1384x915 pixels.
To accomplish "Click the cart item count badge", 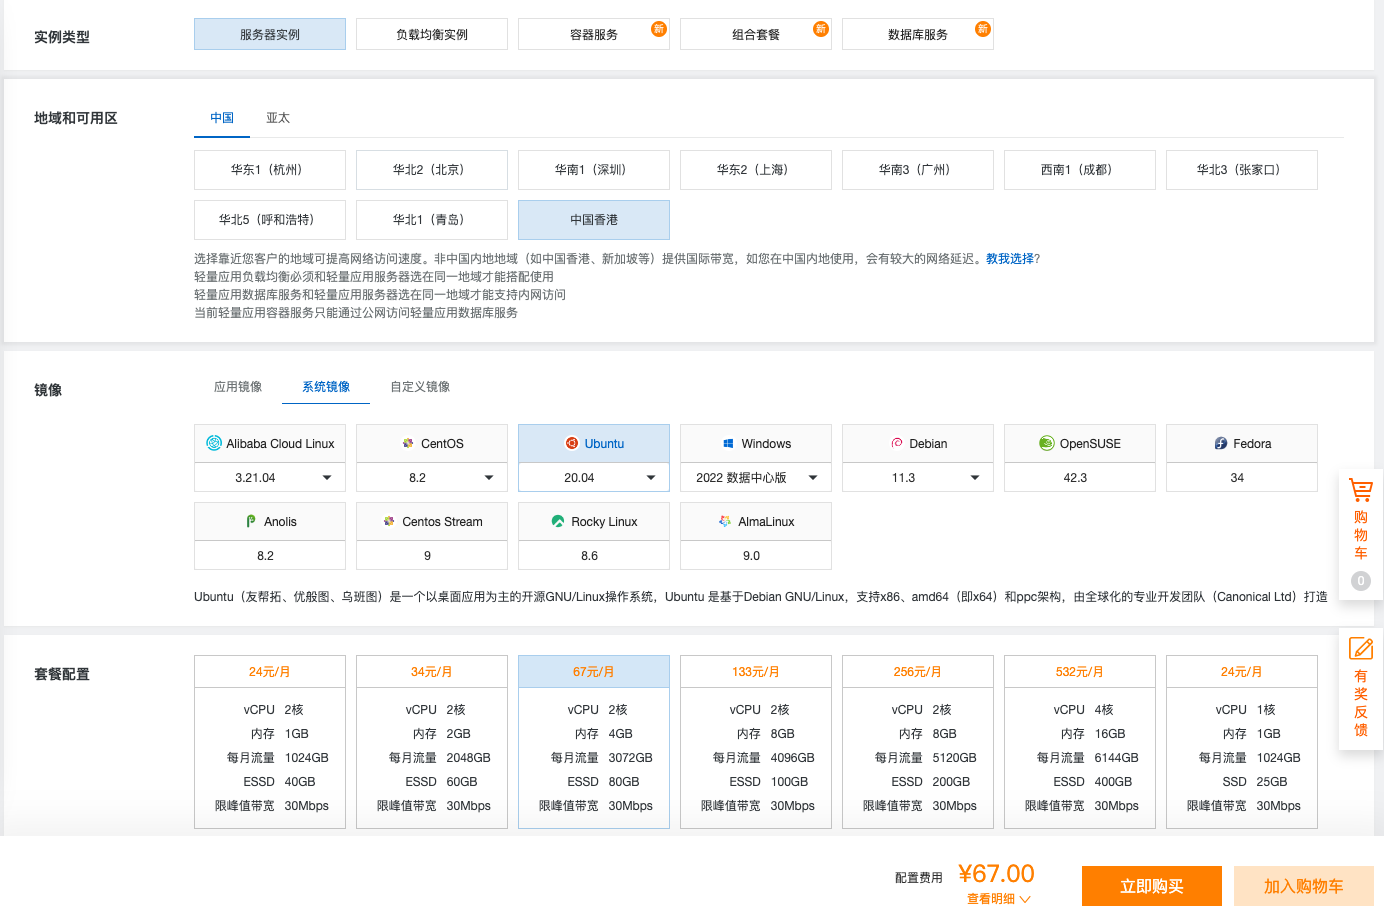I will point(1361,581).
